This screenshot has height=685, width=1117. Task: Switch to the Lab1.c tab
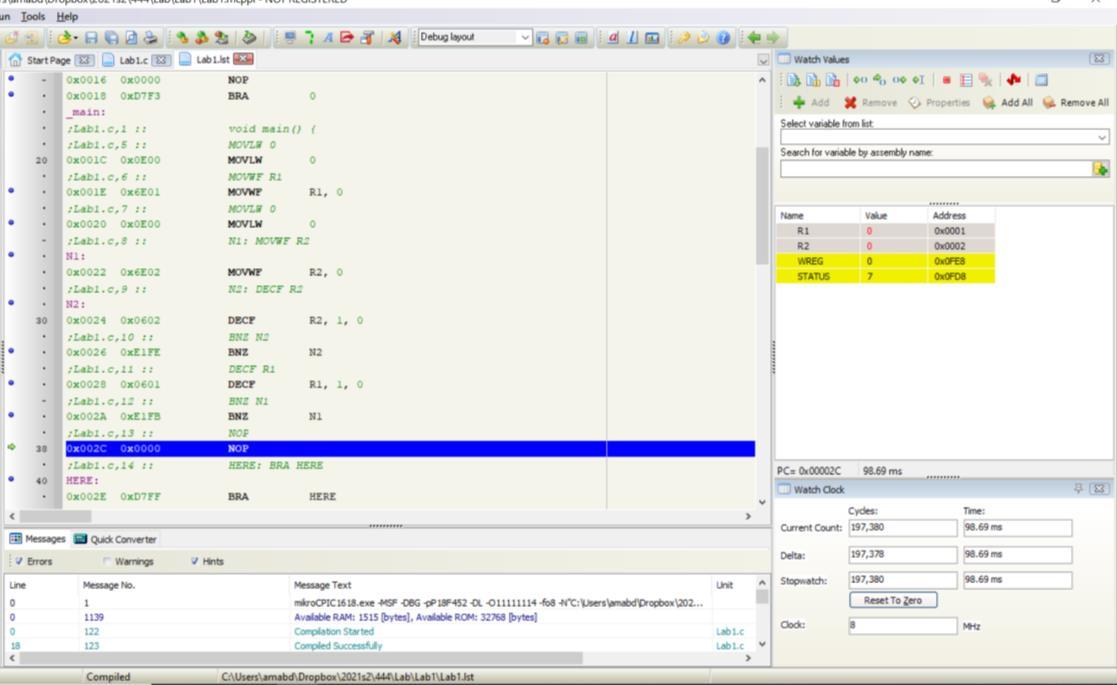tap(133, 61)
